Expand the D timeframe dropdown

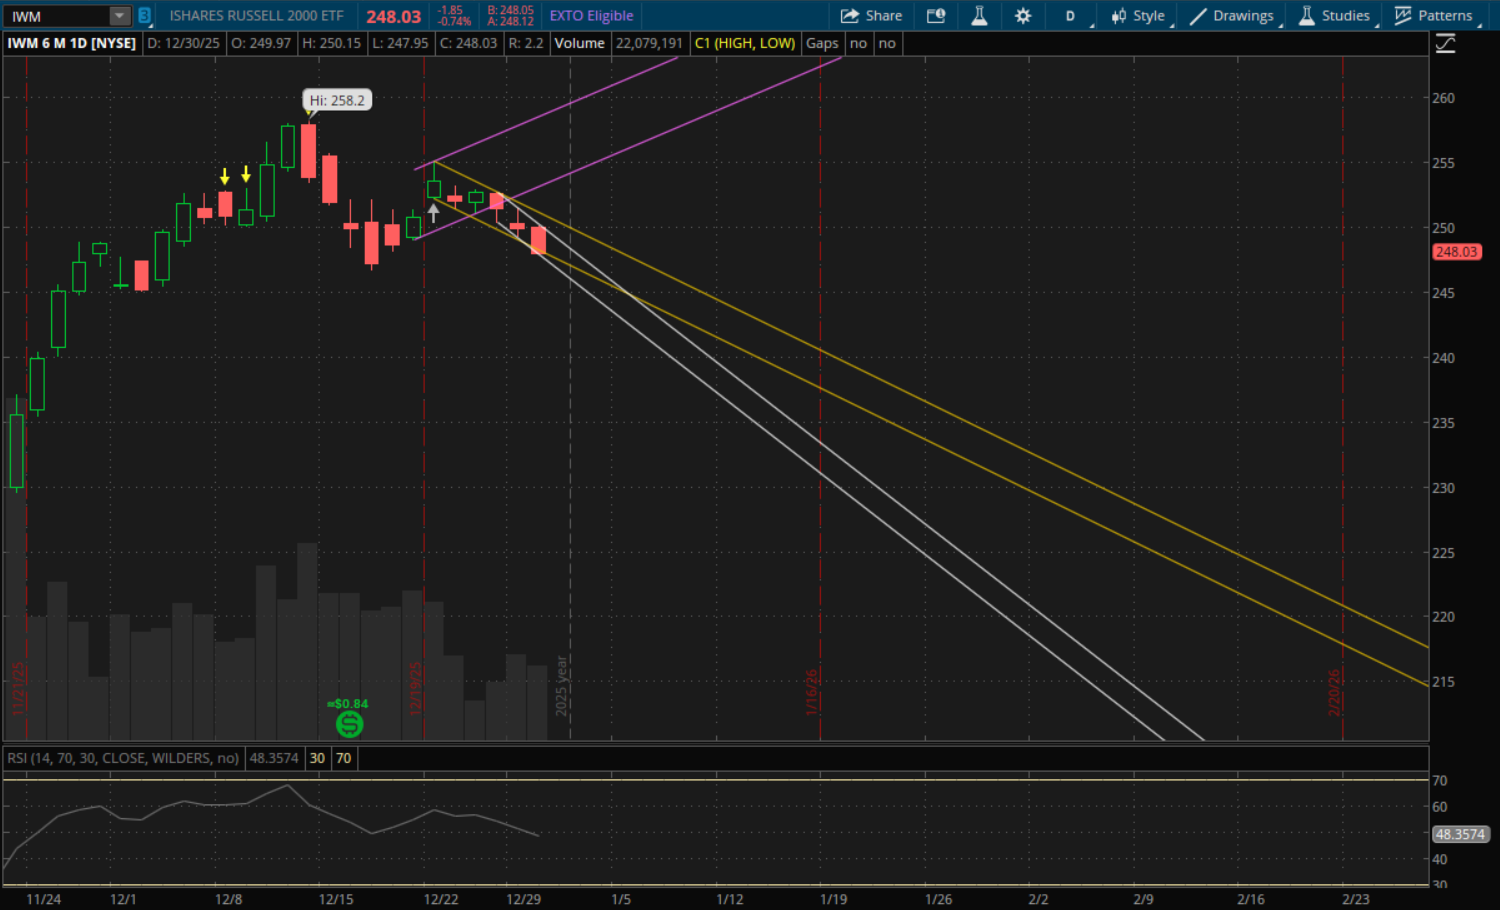coord(1071,16)
